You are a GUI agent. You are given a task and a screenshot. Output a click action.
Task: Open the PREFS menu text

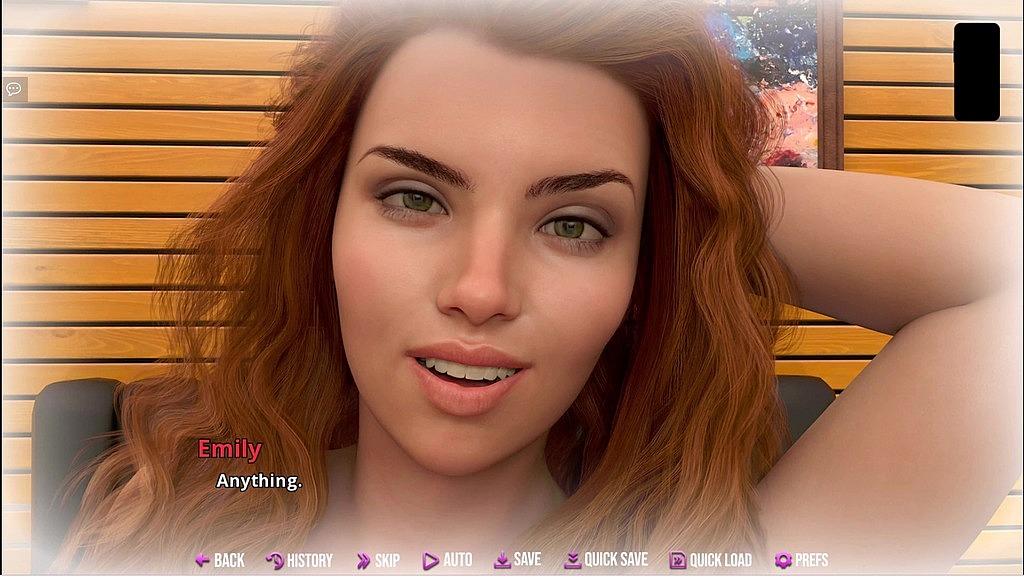click(x=811, y=561)
